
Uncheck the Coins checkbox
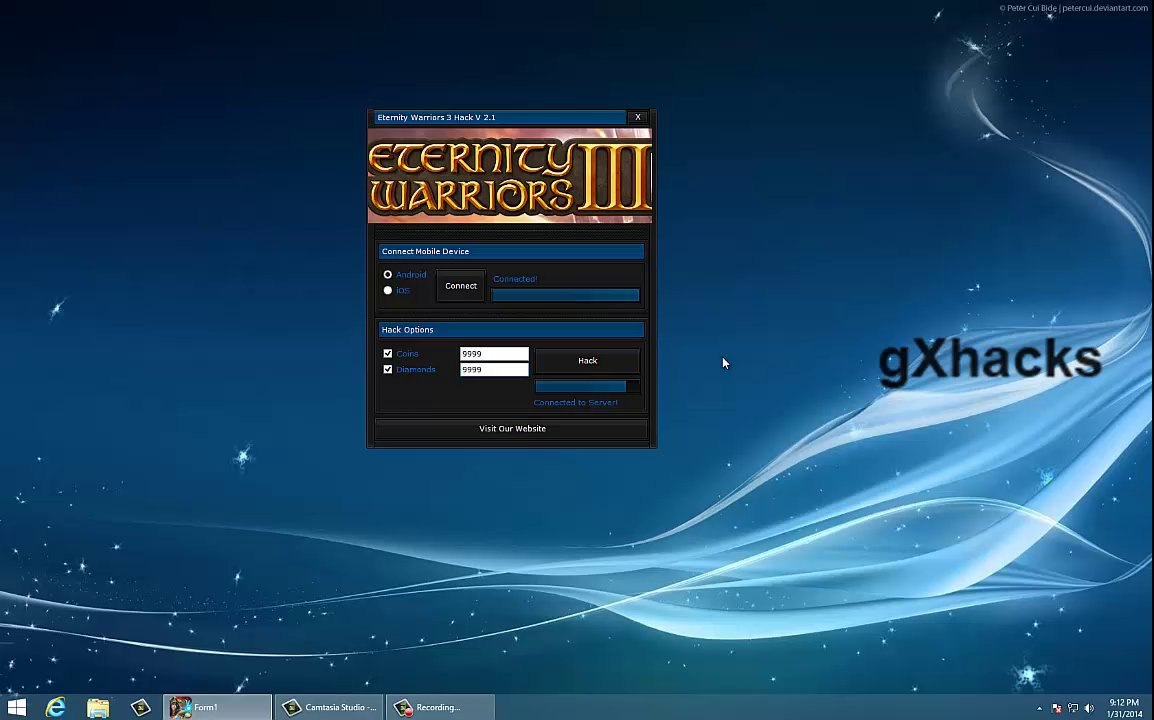(388, 353)
